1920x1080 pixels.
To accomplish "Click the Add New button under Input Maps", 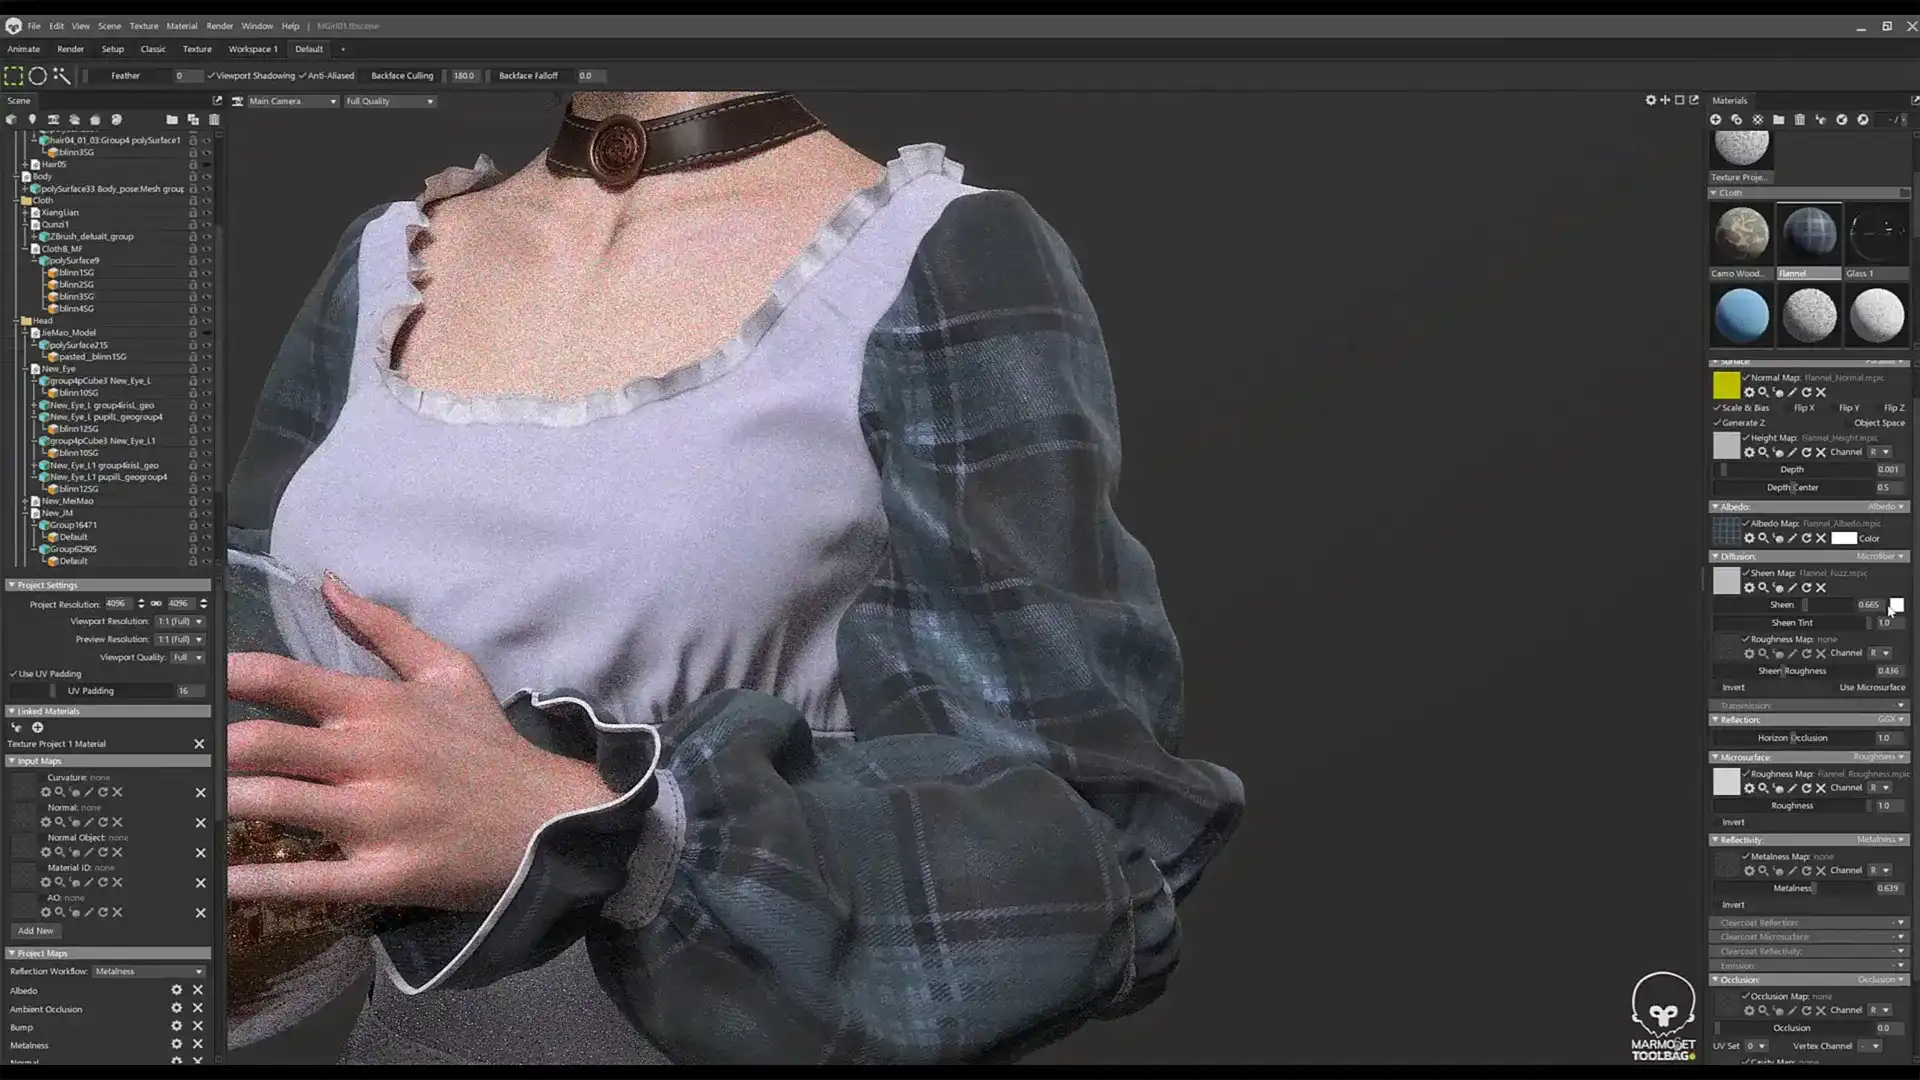I will (x=34, y=930).
